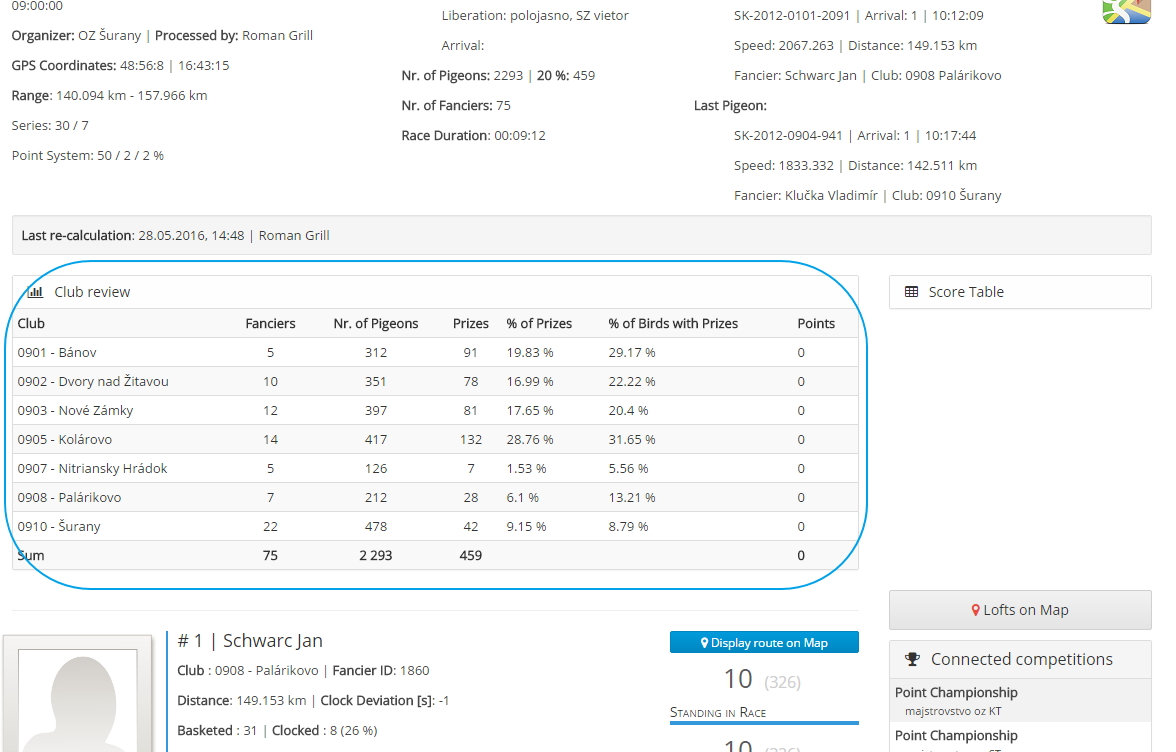Click the Fanciers column header
Viewport: 1176px width, 752px height.
pyautogui.click(x=270, y=323)
